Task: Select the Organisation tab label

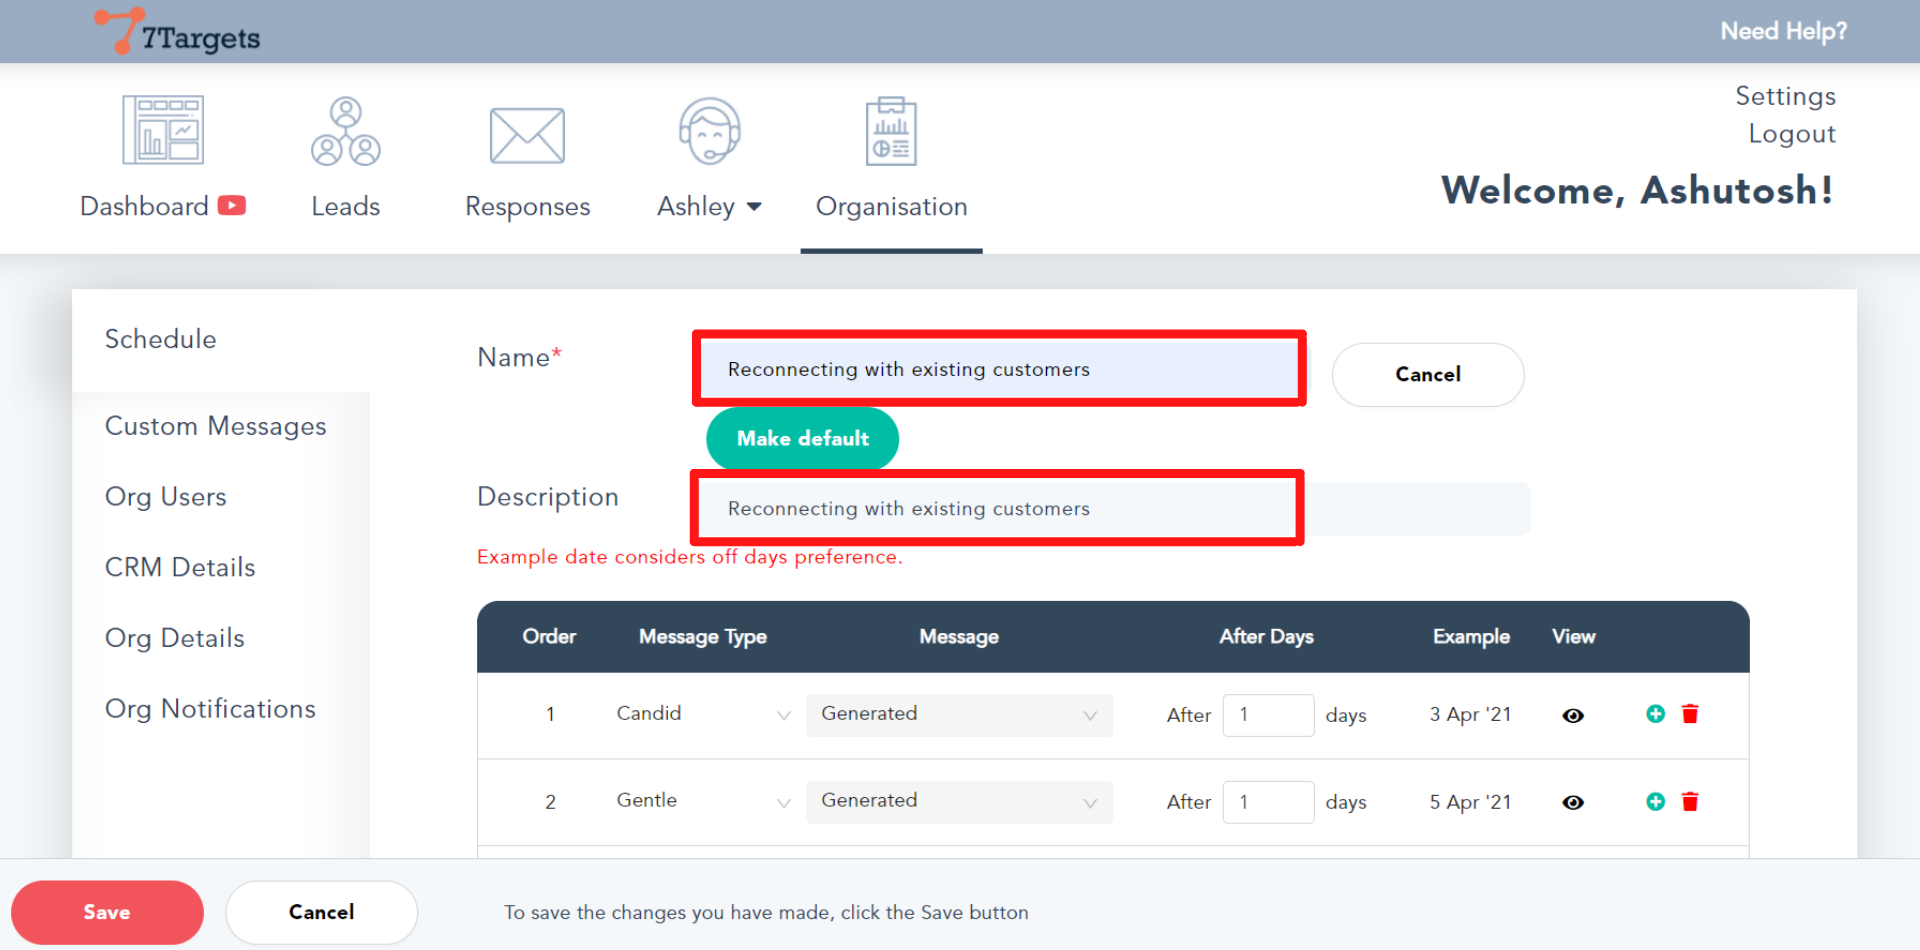Action: pyautogui.click(x=892, y=206)
